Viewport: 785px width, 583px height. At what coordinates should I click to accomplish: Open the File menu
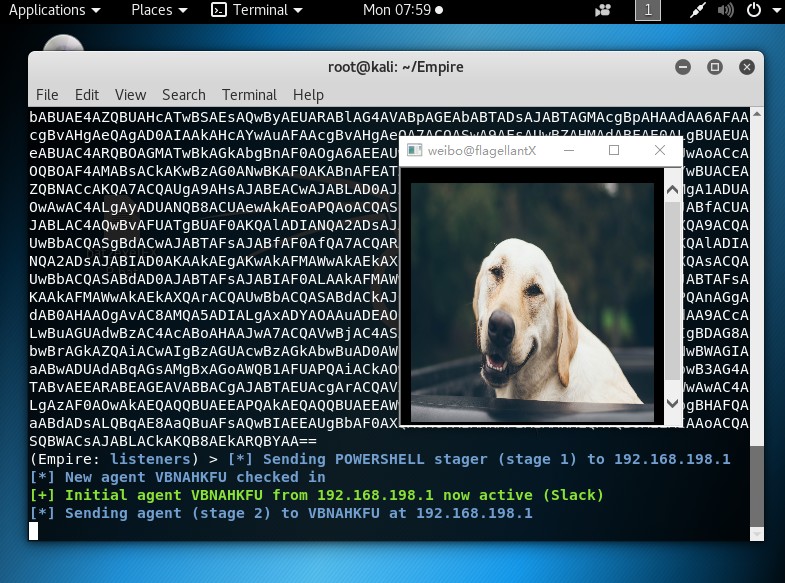[47, 95]
